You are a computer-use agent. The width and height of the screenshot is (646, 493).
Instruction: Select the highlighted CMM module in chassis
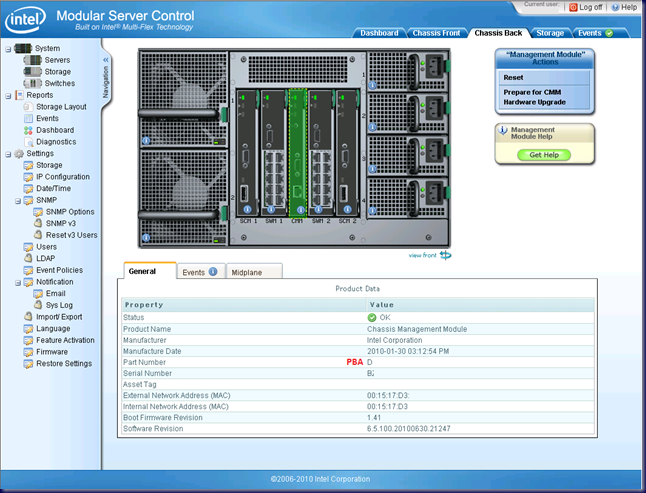(x=297, y=150)
